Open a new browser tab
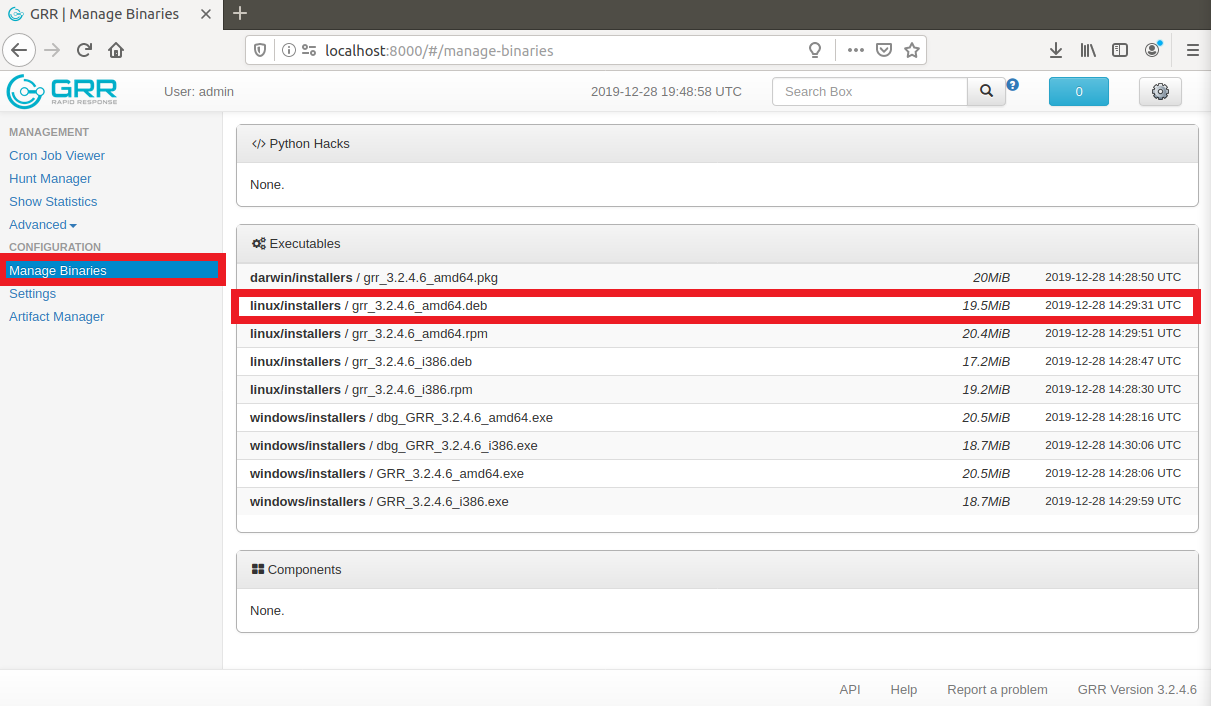Image resolution: width=1211 pixels, height=706 pixels. (240, 14)
